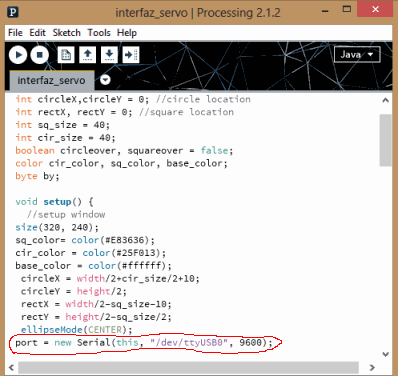Click the color value '#E83636'
398x376 pixels.
pos(125,240)
